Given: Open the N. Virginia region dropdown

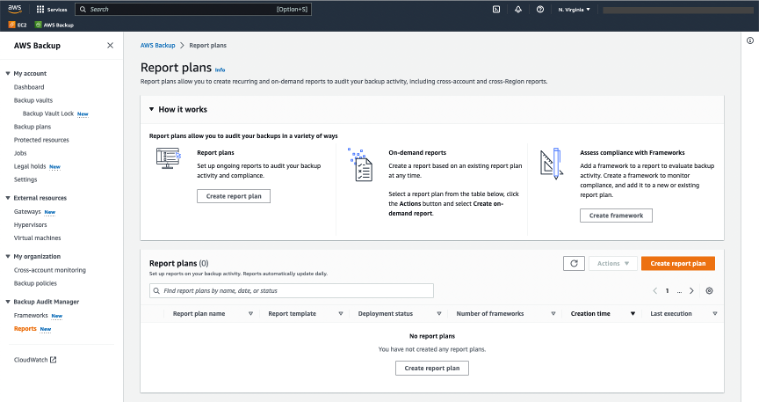Looking at the screenshot, I should (x=574, y=9).
